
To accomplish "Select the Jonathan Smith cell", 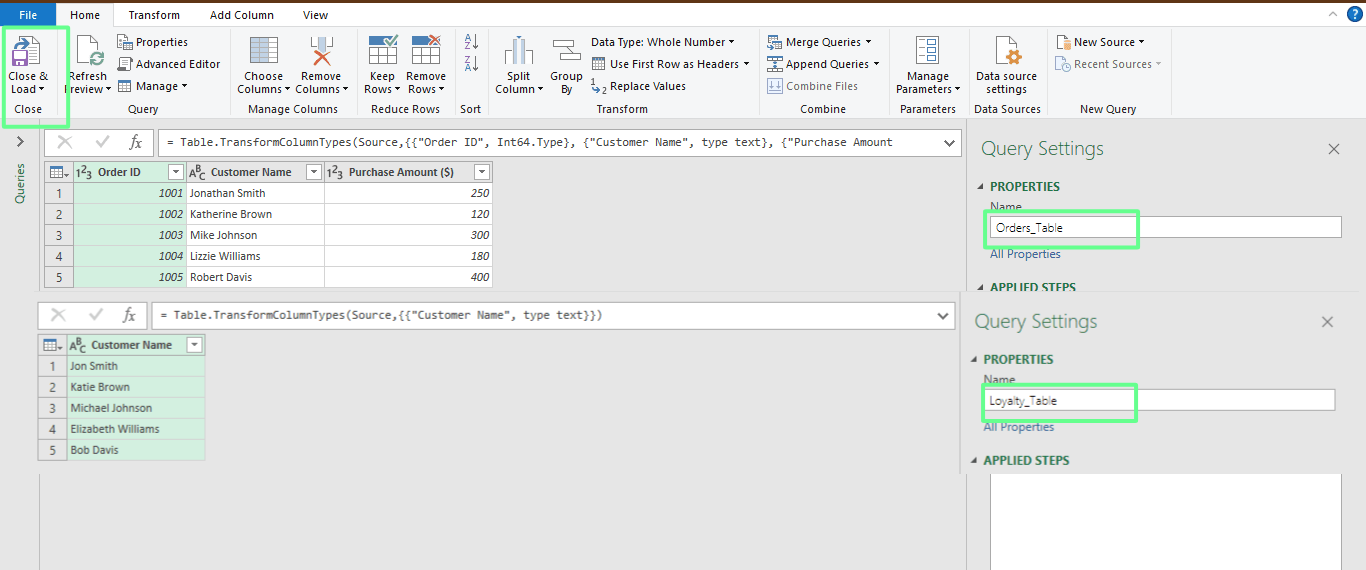I will point(255,193).
